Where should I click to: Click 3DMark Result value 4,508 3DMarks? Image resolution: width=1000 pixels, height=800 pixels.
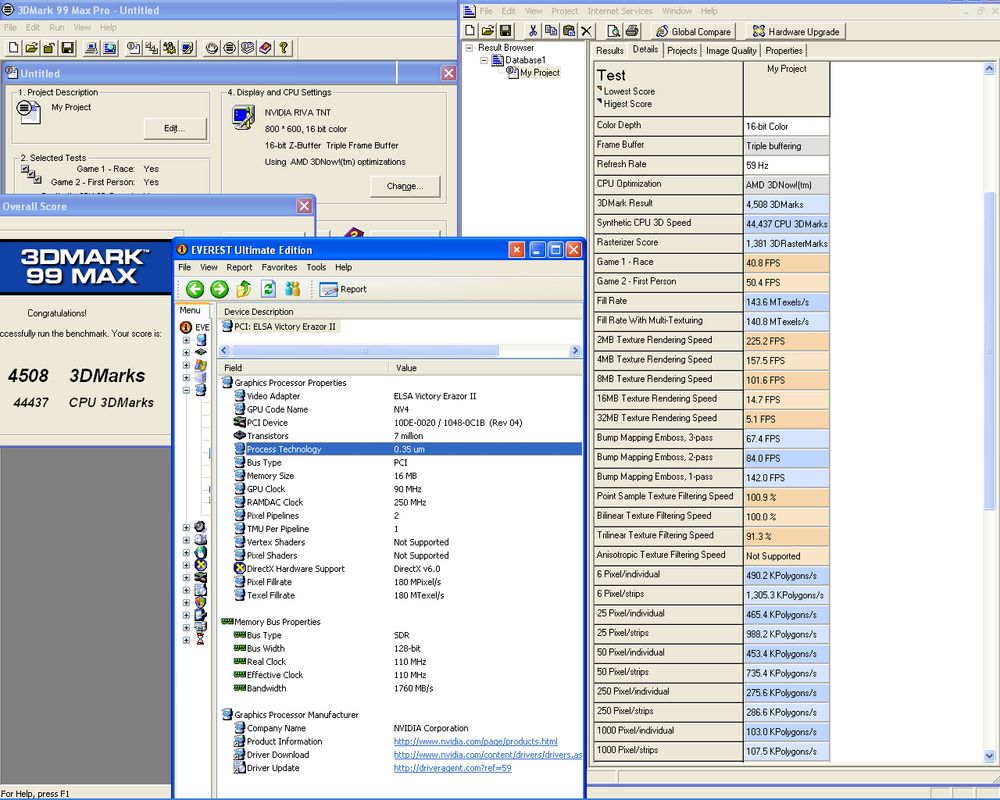coord(786,204)
